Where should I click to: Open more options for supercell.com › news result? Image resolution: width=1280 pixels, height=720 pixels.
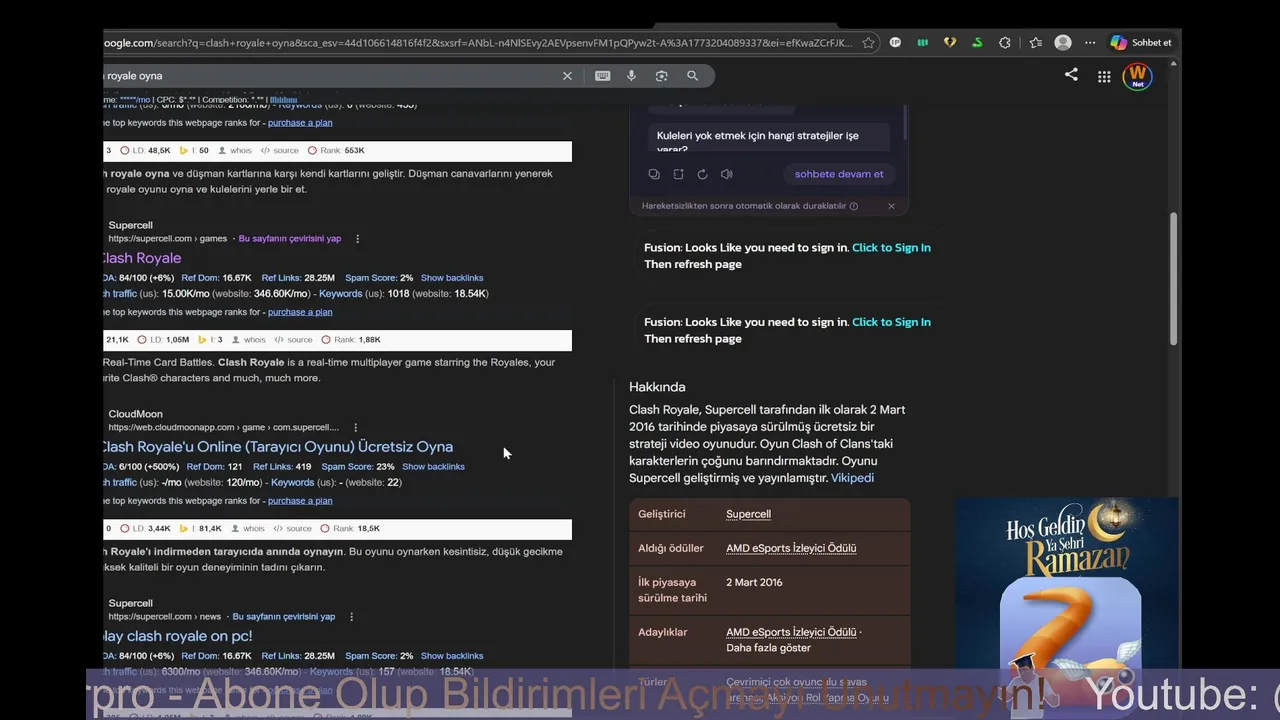[x=351, y=617]
